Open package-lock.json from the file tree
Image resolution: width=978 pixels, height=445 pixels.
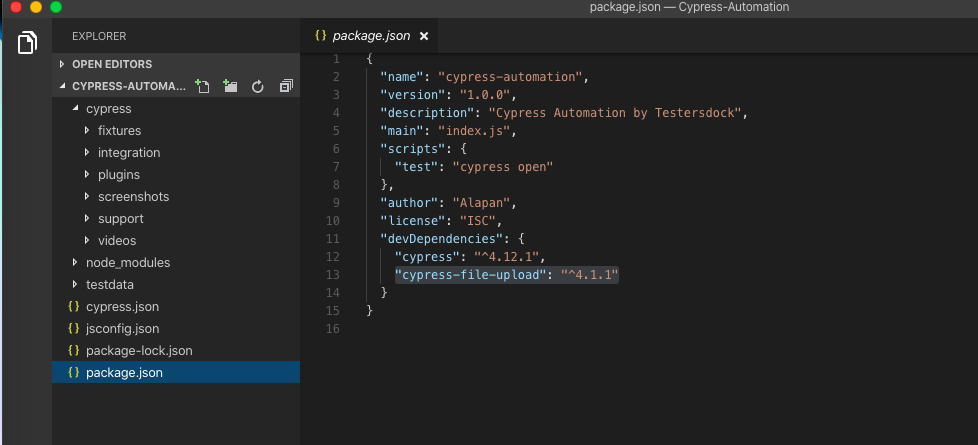139,351
